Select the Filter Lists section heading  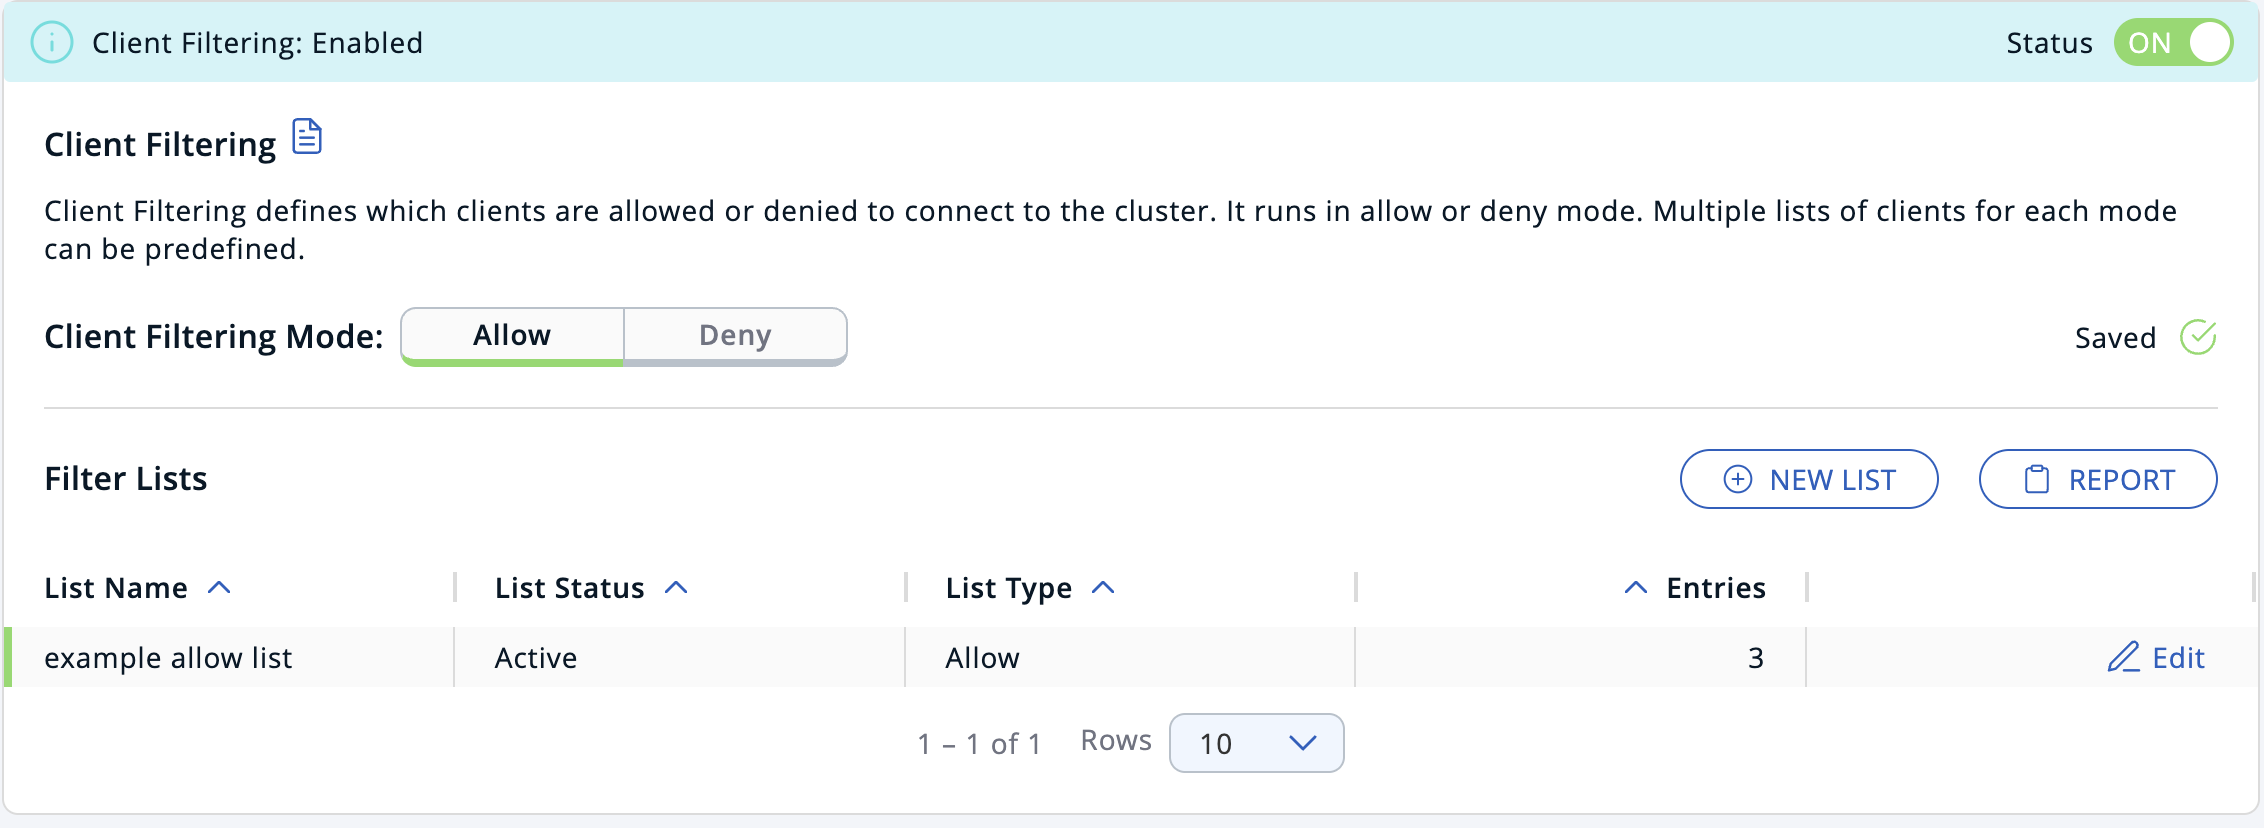[x=125, y=478]
